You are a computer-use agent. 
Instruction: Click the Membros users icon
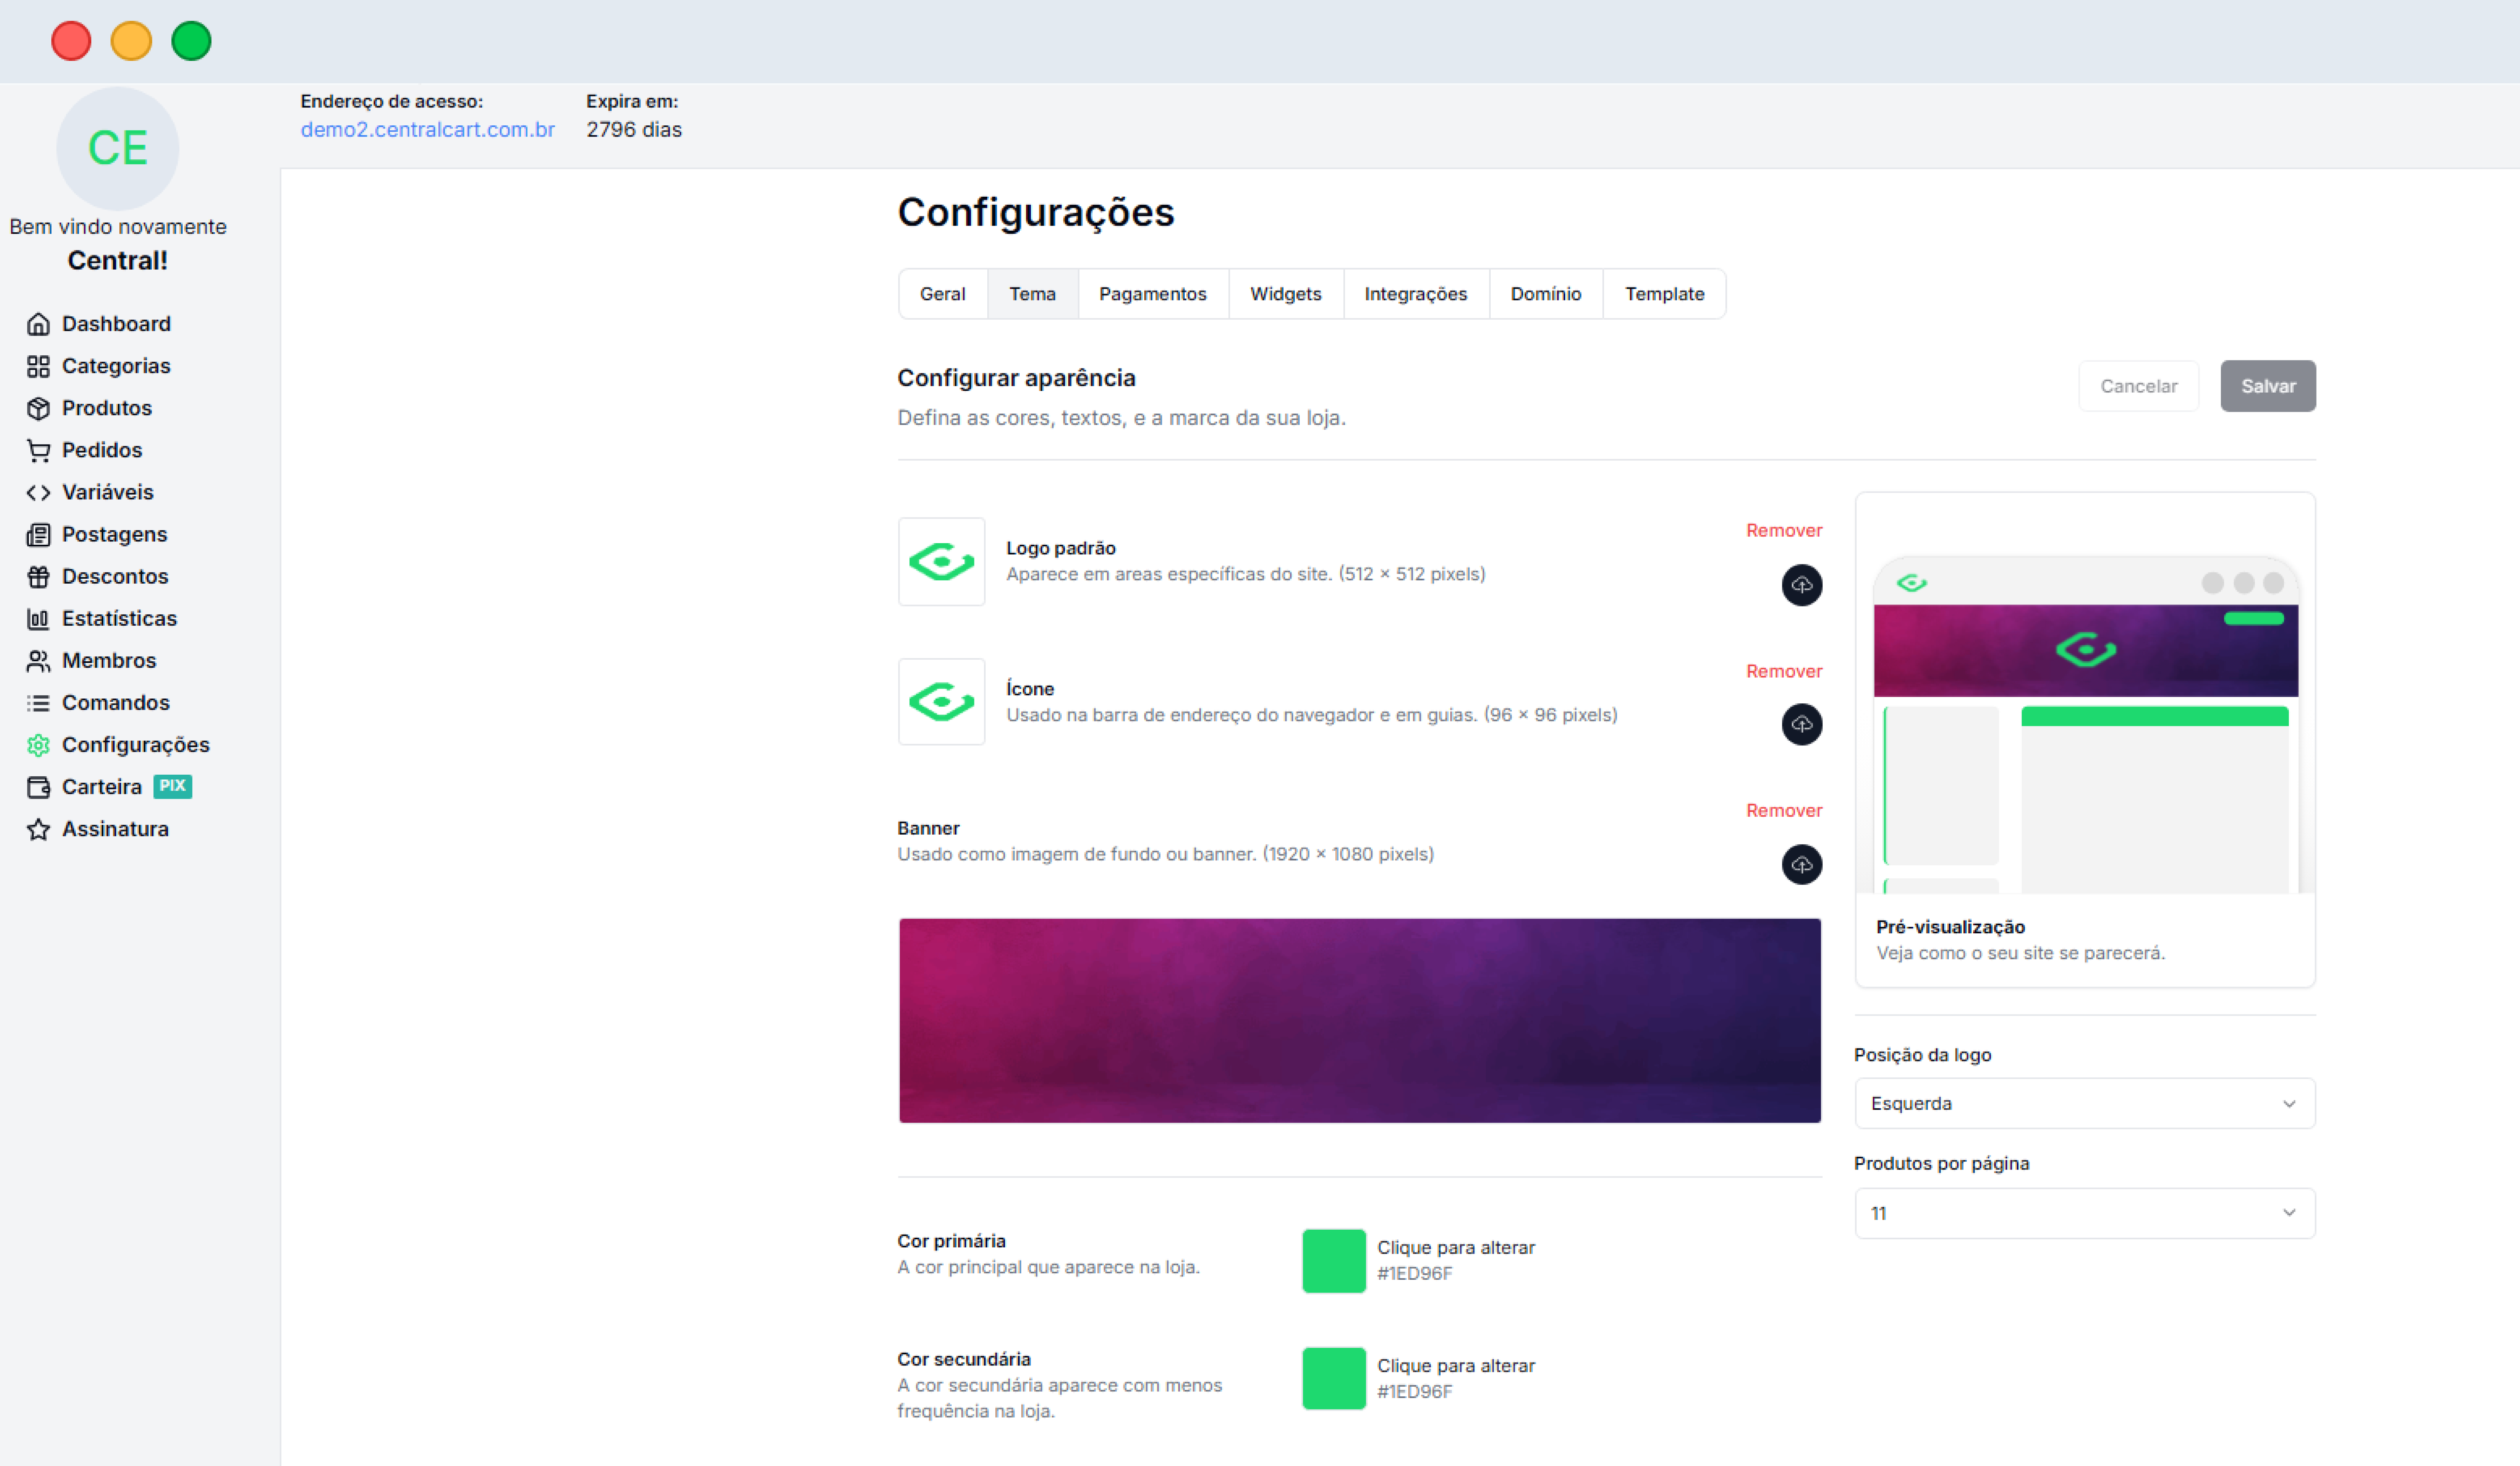tap(38, 660)
